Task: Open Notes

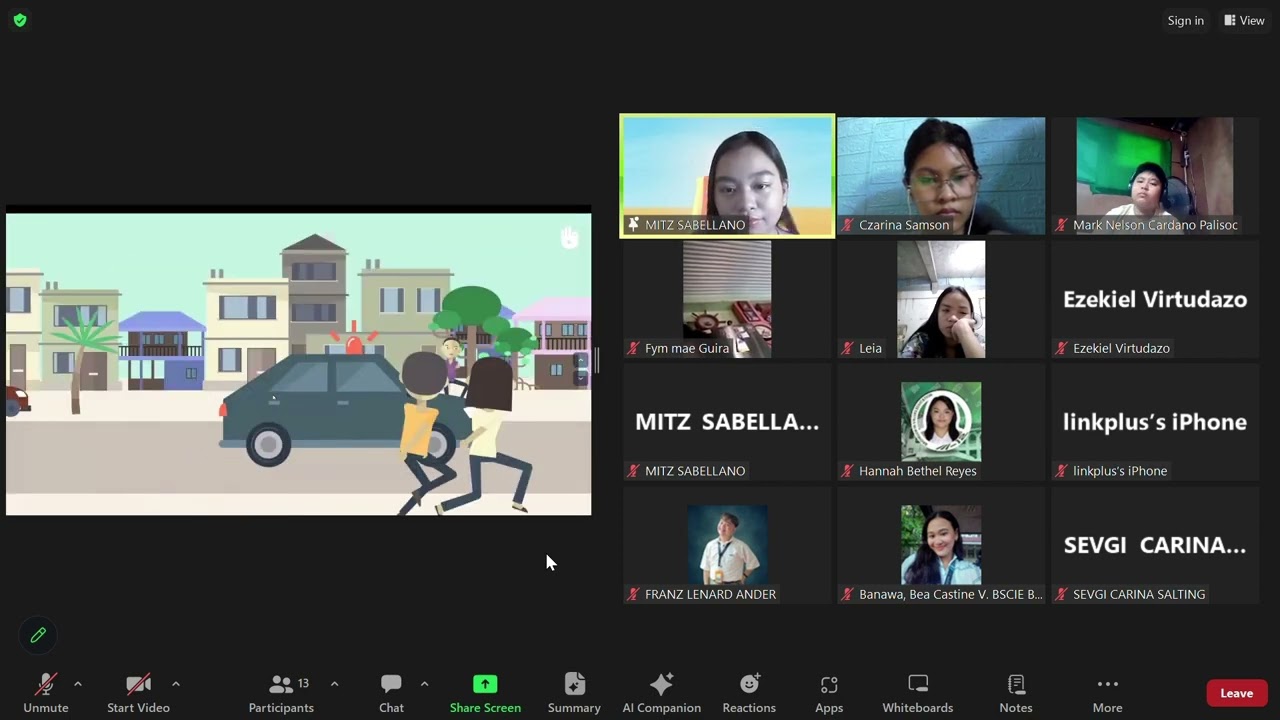Action: click(1016, 692)
